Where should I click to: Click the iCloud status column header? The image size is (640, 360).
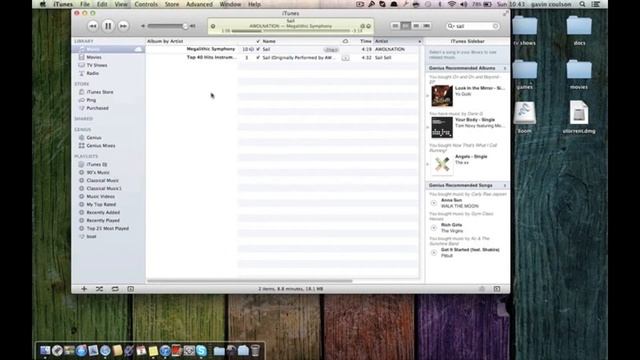point(345,41)
